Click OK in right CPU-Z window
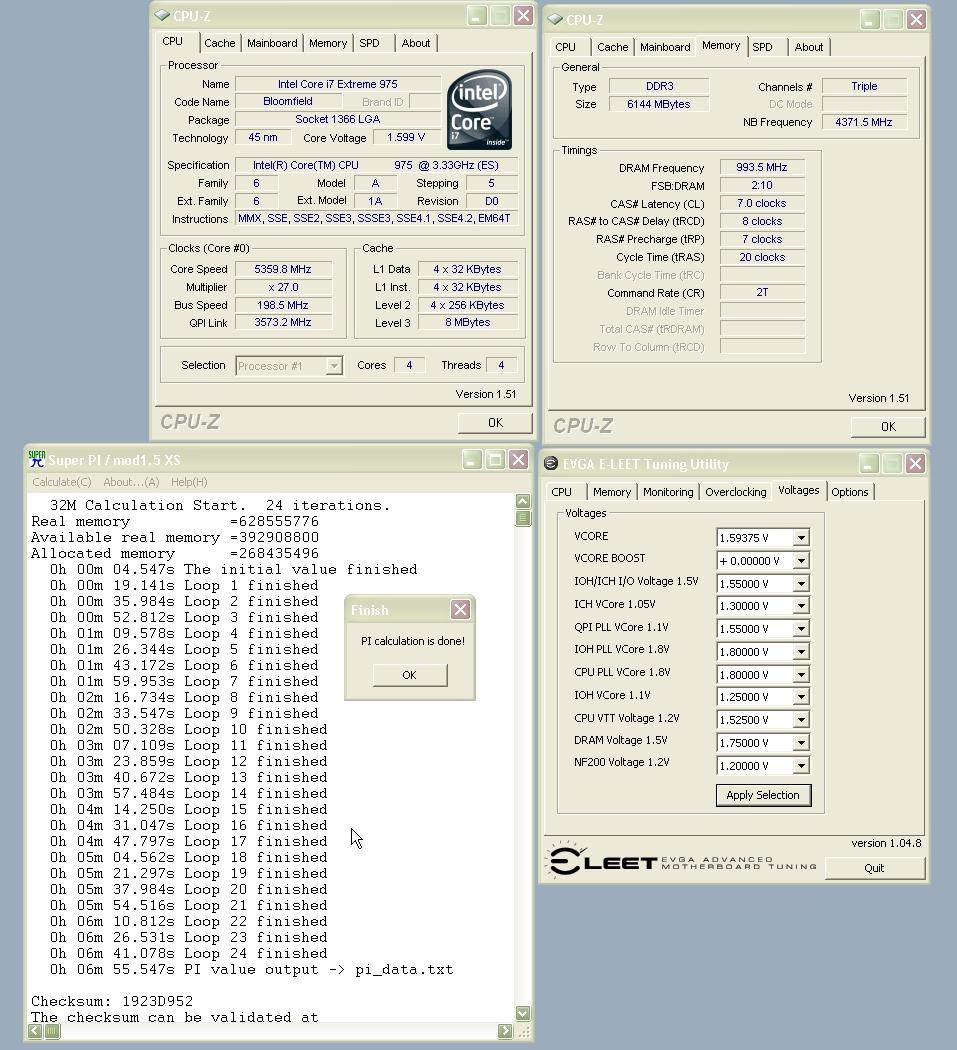 [x=888, y=427]
